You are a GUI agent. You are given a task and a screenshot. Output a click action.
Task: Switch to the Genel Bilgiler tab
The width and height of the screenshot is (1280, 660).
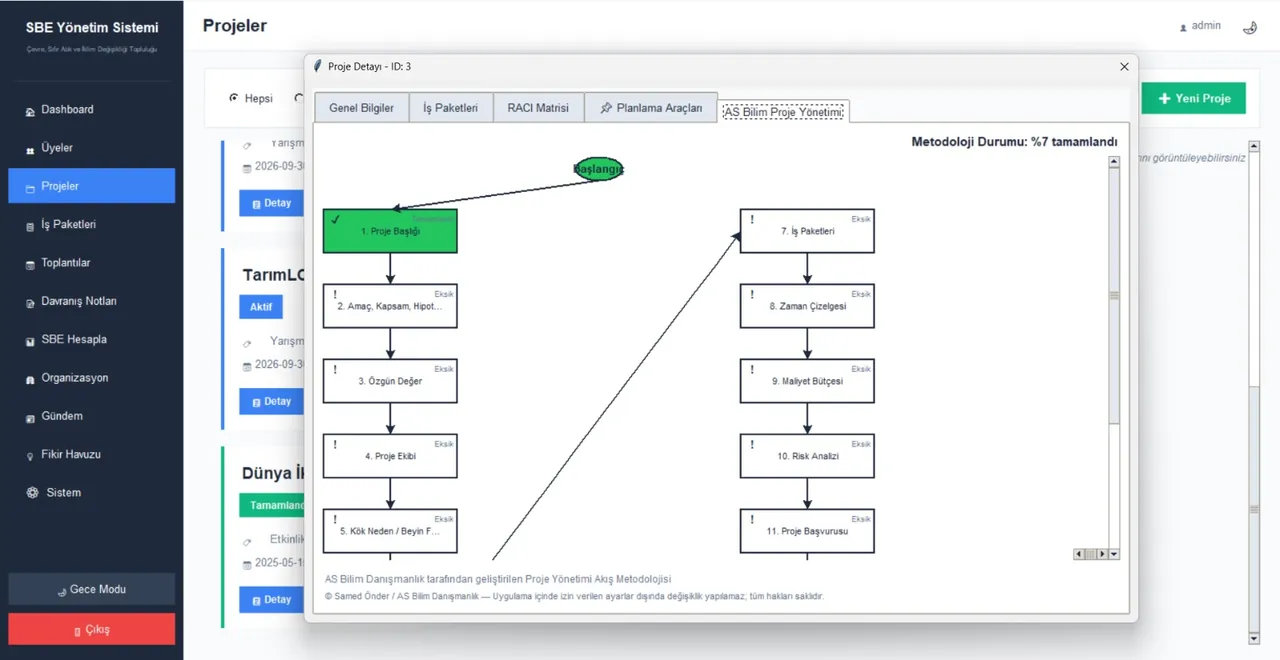point(361,108)
